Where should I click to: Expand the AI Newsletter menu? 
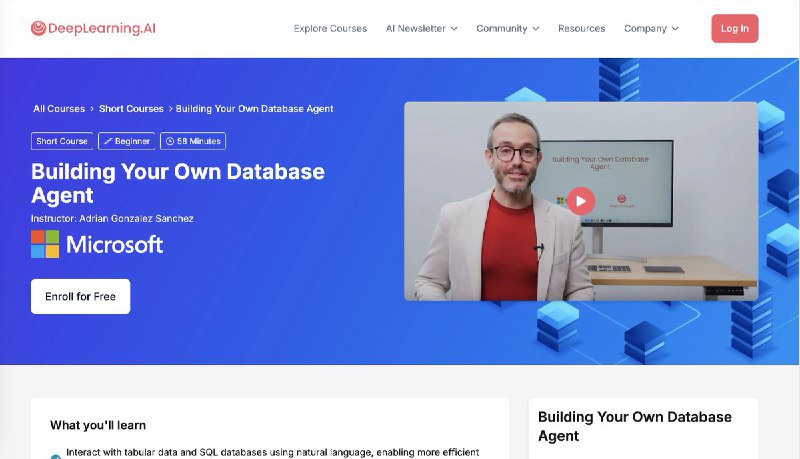[x=421, y=29]
